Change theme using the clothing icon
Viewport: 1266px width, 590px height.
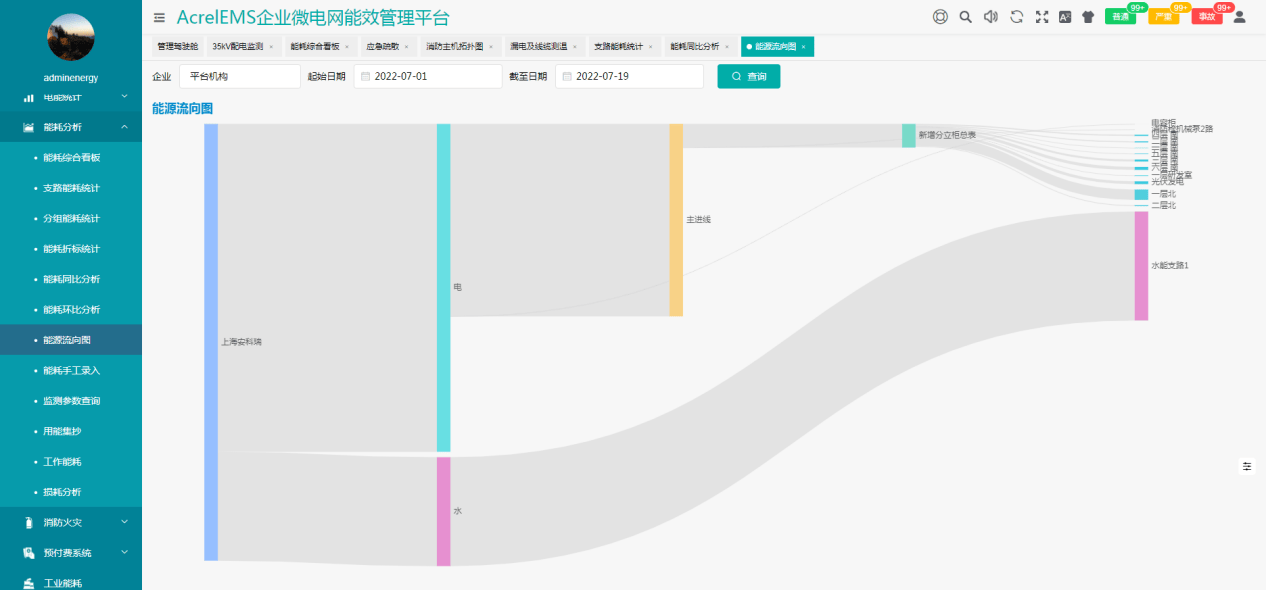(1088, 17)
